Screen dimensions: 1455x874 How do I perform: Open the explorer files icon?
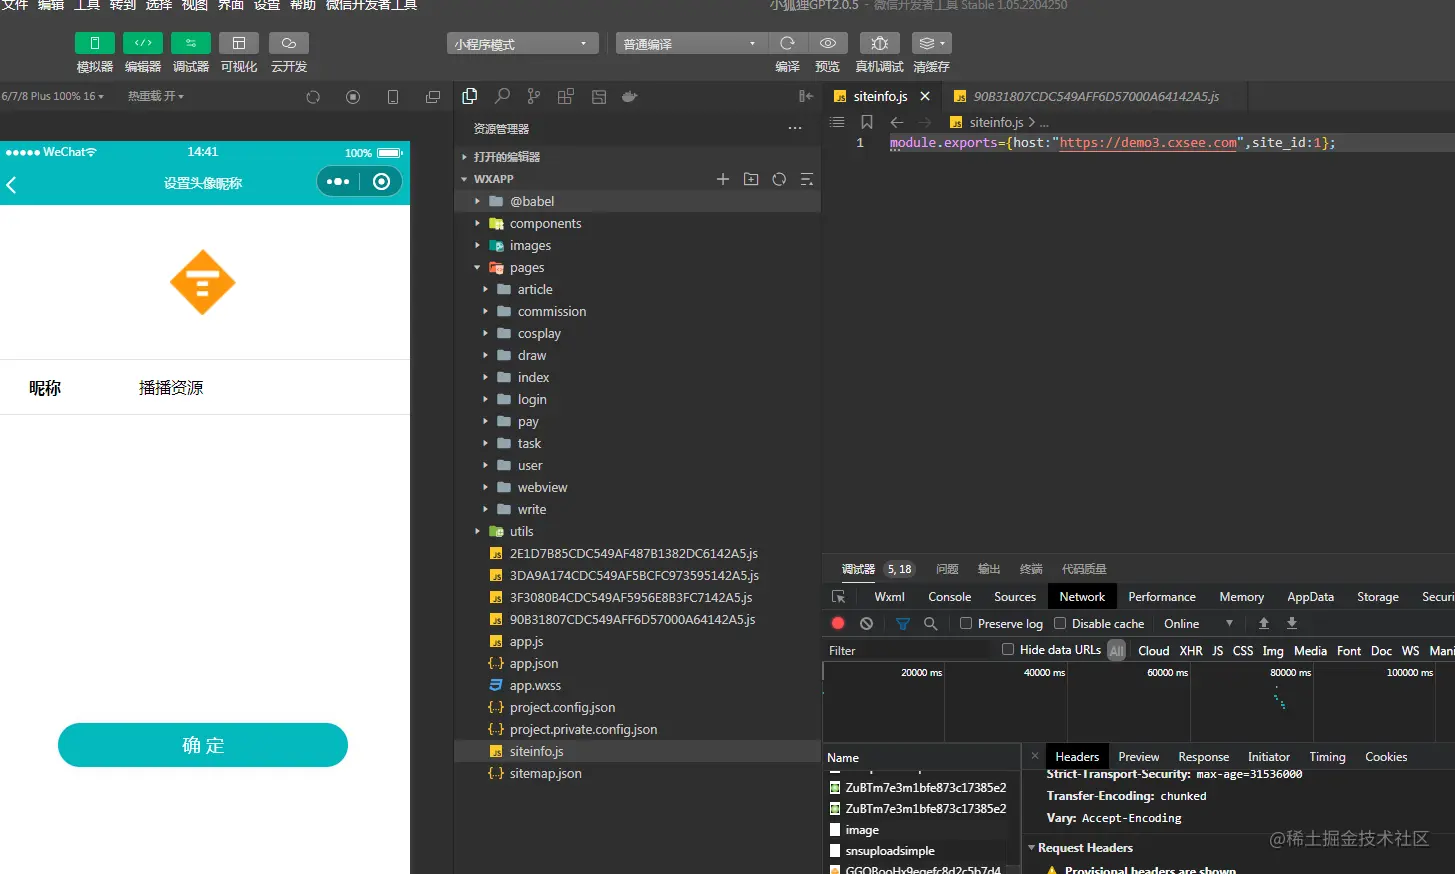click(x=470, y=96)
